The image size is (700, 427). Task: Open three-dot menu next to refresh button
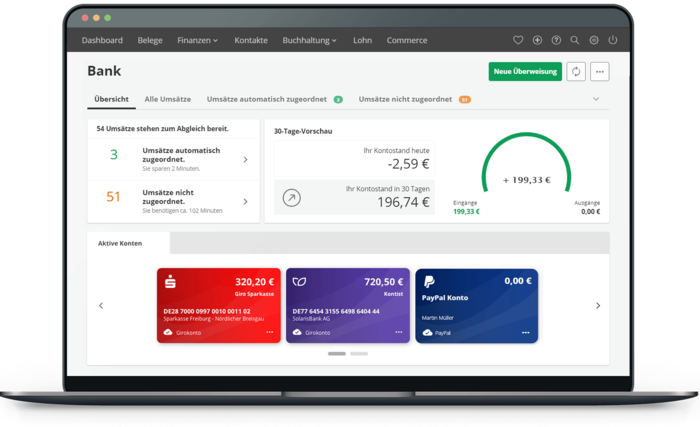(600, 71)
